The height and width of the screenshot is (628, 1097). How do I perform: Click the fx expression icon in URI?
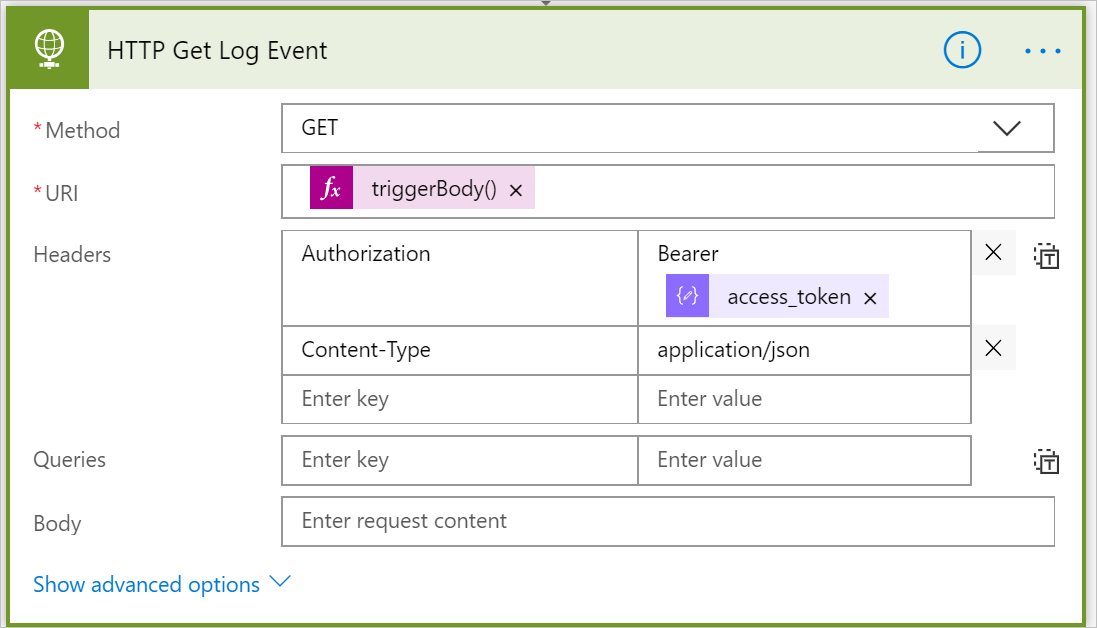(331, 190)
